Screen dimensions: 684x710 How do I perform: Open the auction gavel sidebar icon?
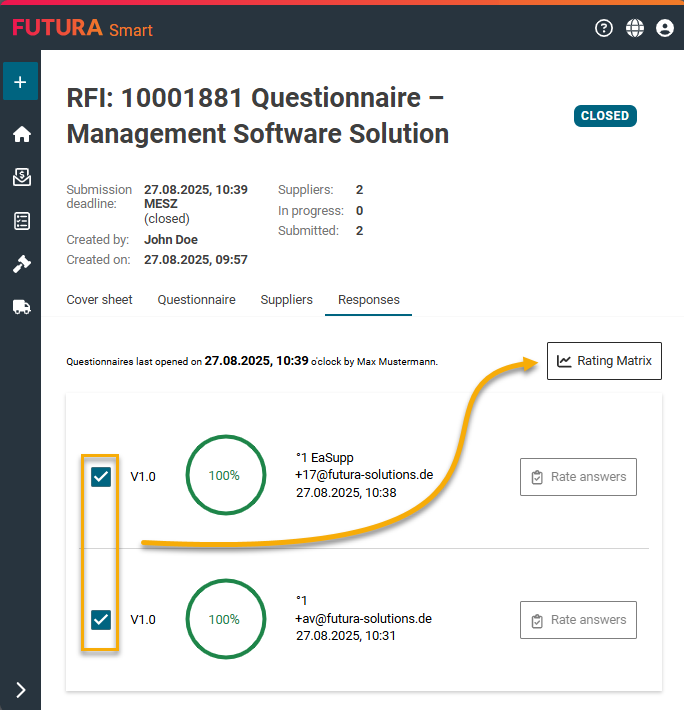point(21,264)
